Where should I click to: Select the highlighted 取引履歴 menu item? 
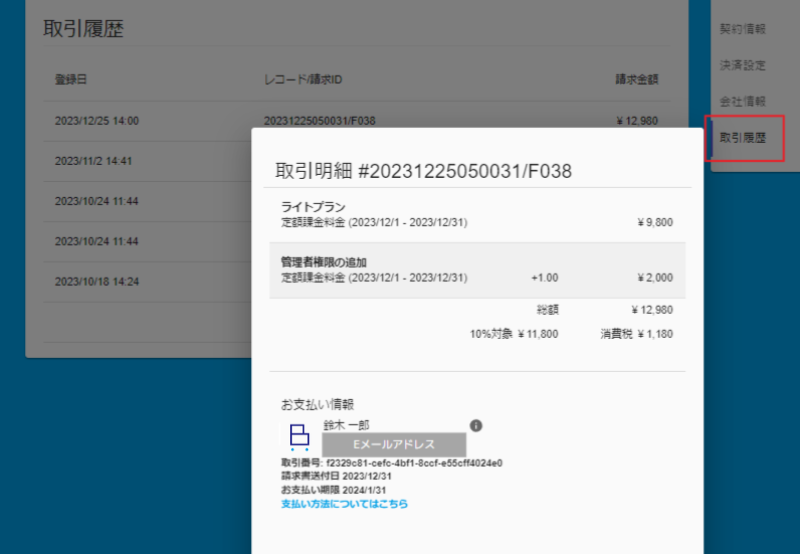click(x=743, y=138)
